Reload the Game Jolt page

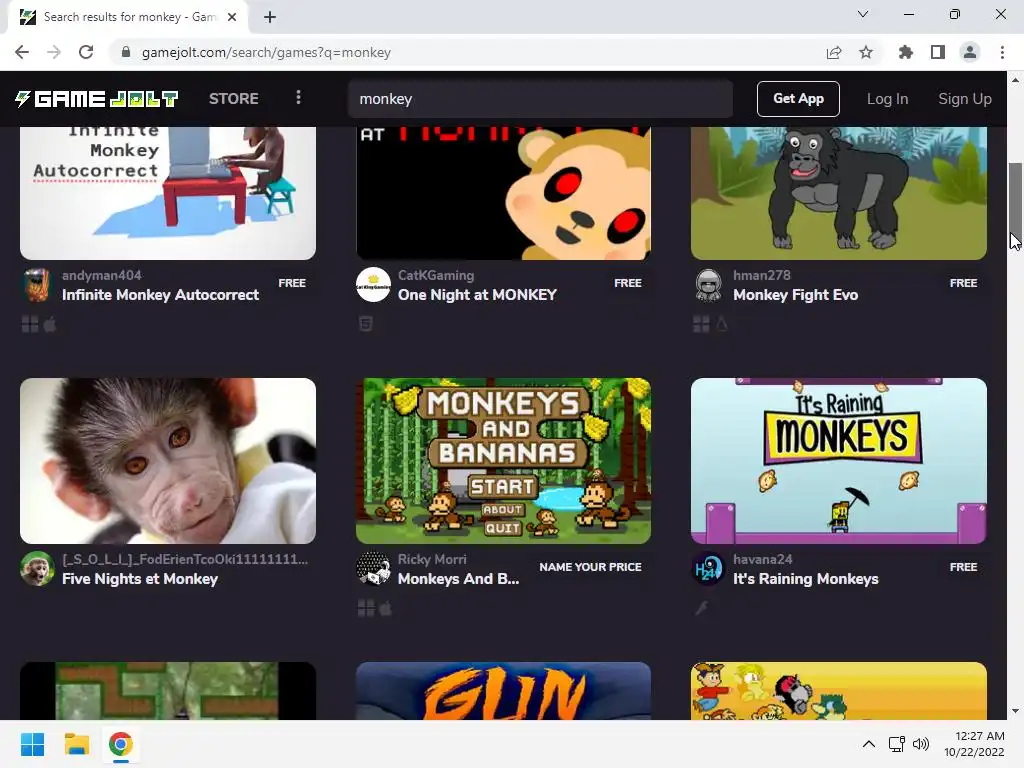click(86, 52)
